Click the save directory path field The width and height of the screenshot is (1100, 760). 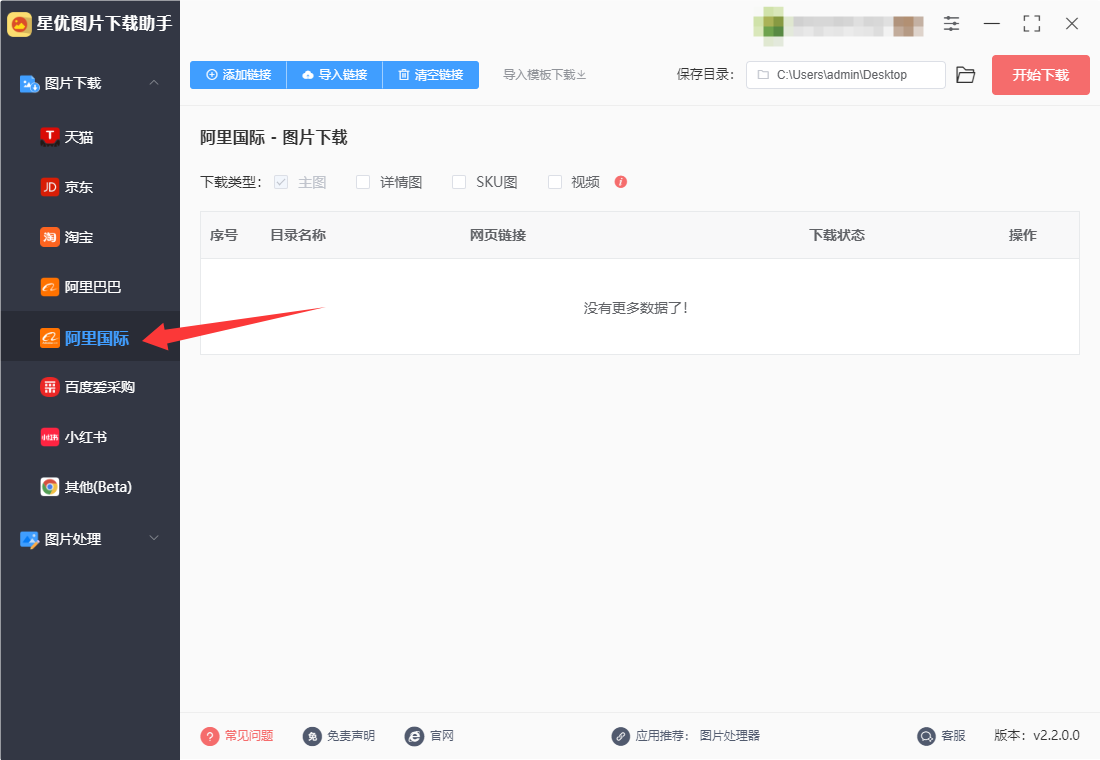pyautogui.click(x=845, y=75)
